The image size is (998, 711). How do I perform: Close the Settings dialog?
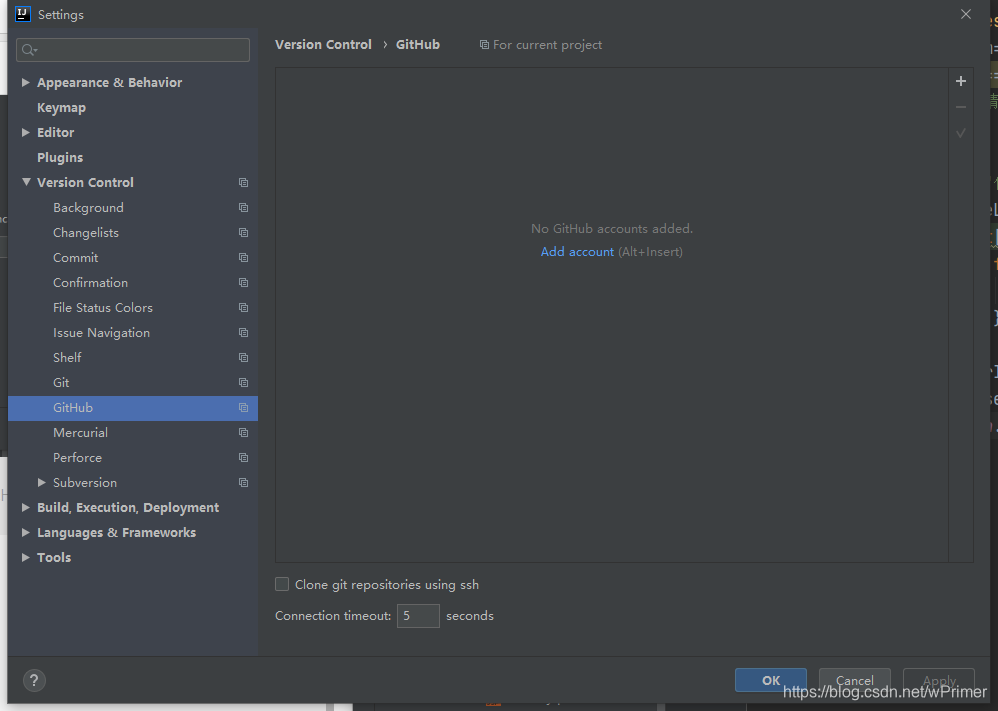[x=966, y=14]
